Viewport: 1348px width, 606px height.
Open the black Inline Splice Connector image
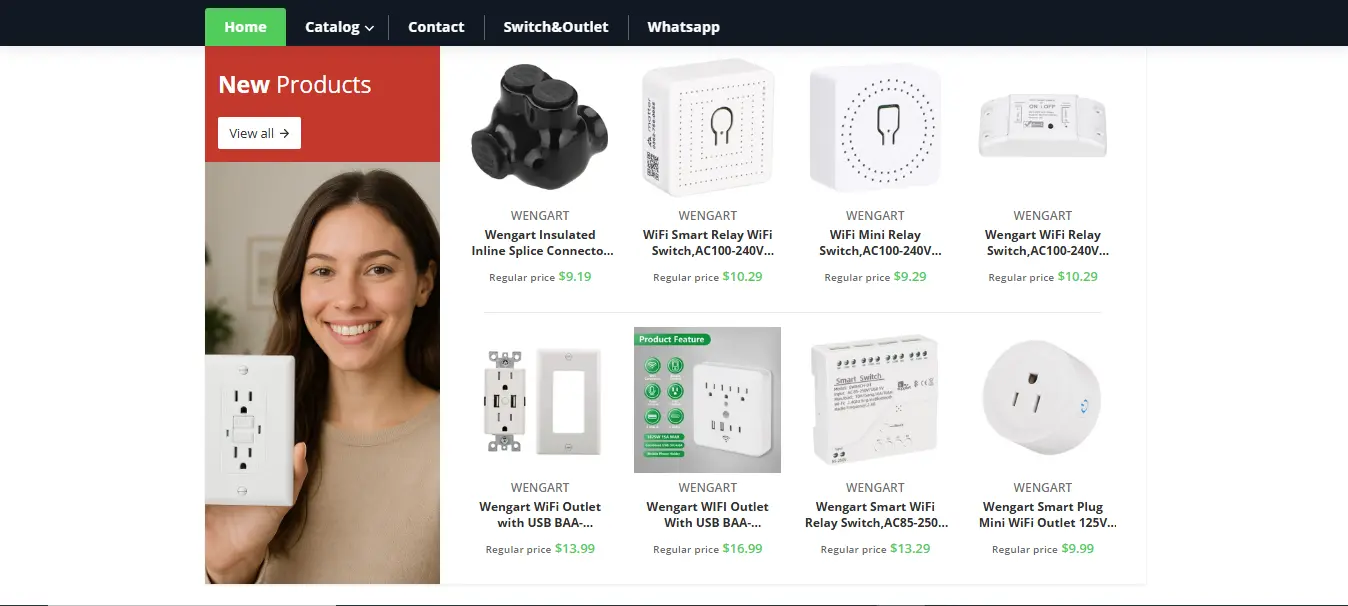pos(540,127)
